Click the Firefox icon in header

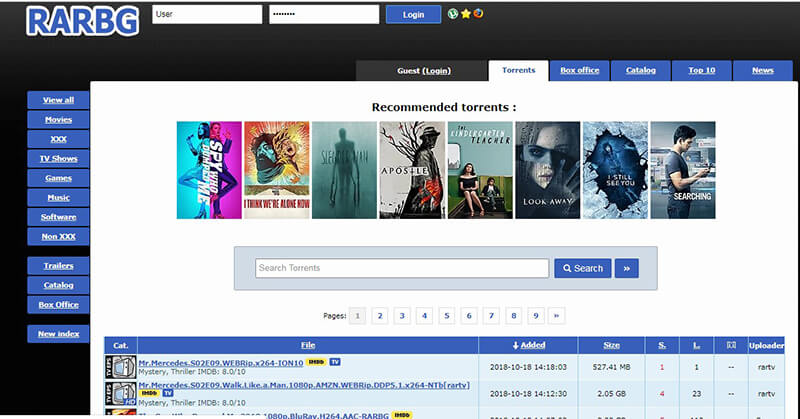[x=478, y=13]
